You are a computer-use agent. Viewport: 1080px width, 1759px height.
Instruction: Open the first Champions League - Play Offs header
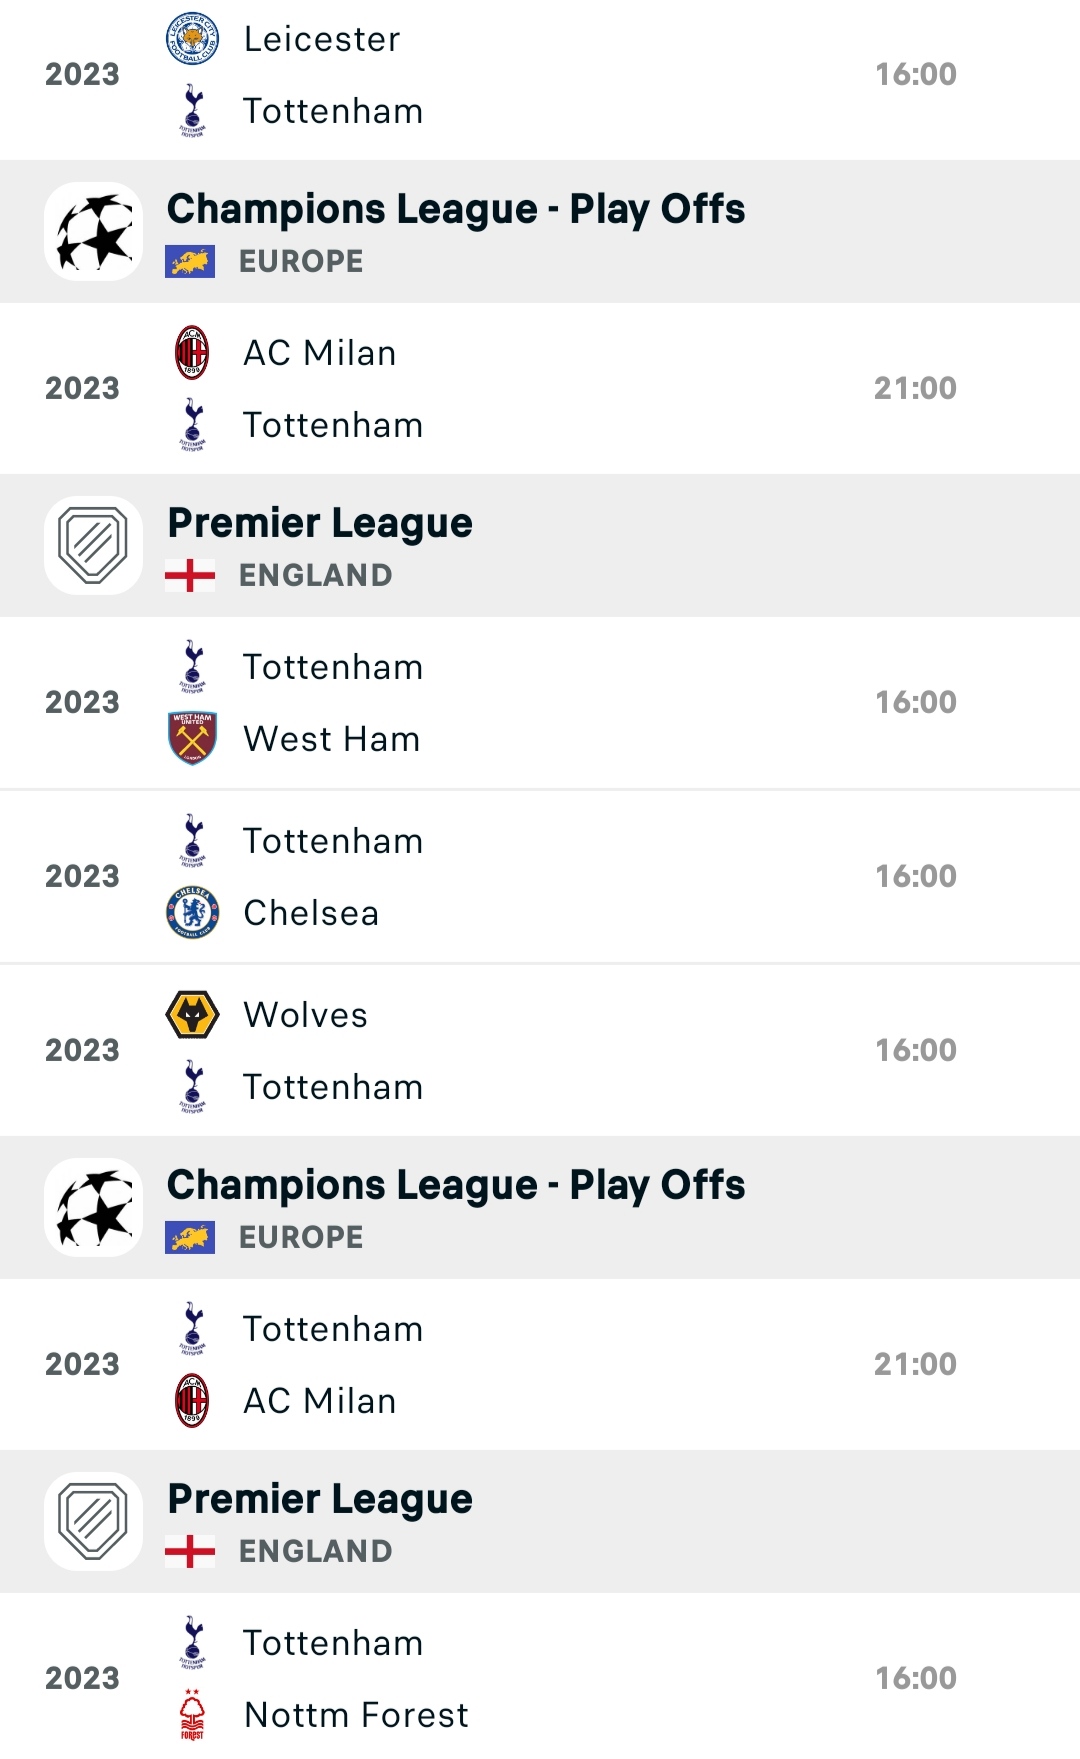[x=540, y=231]
